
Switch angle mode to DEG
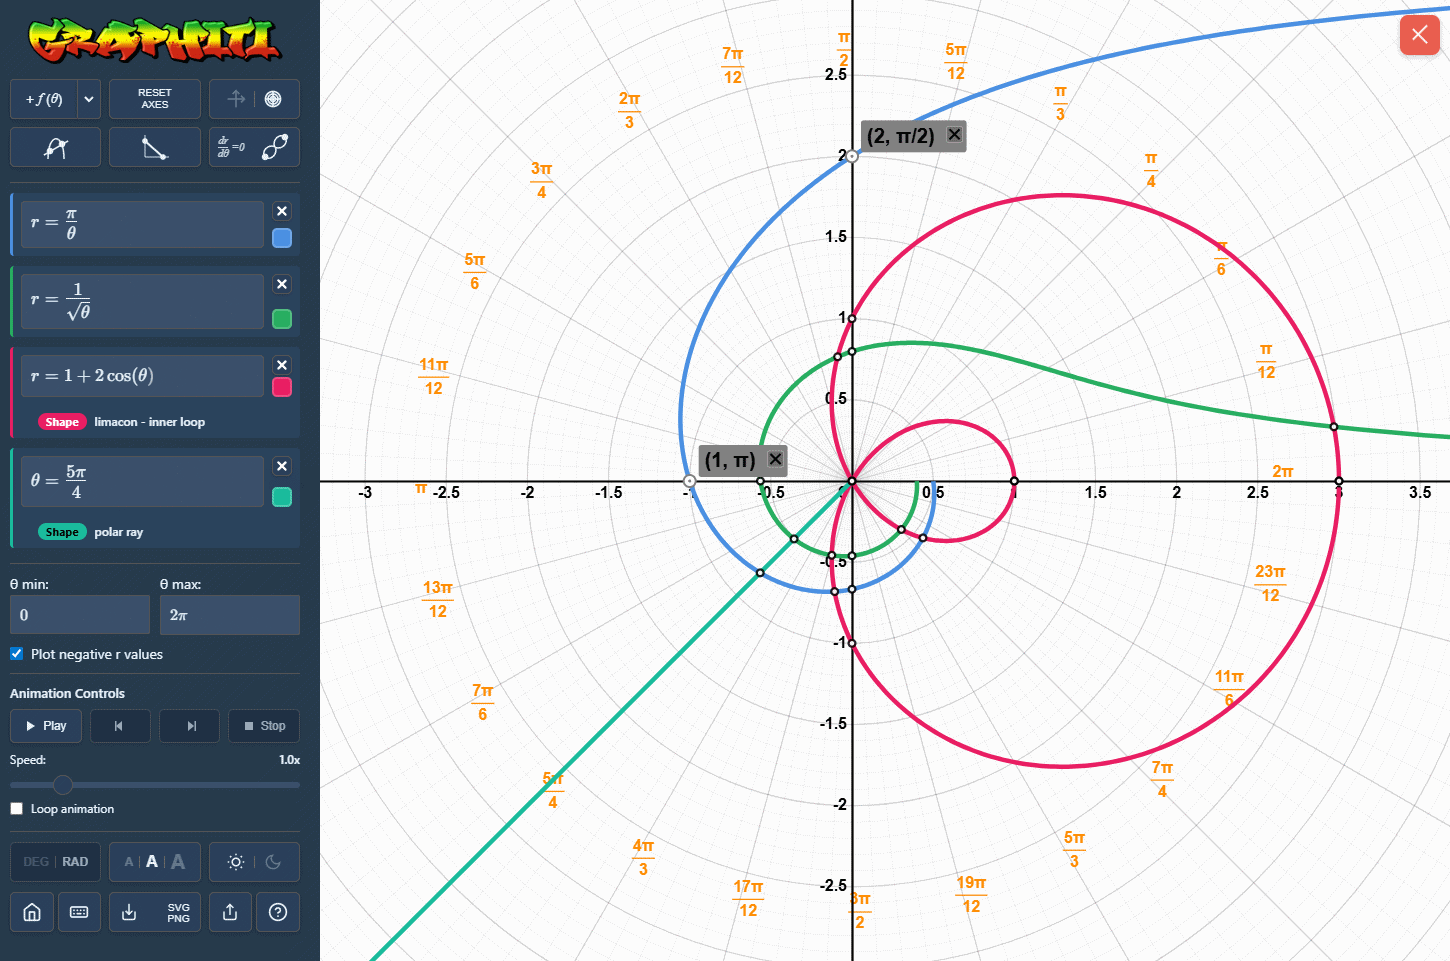36,862
